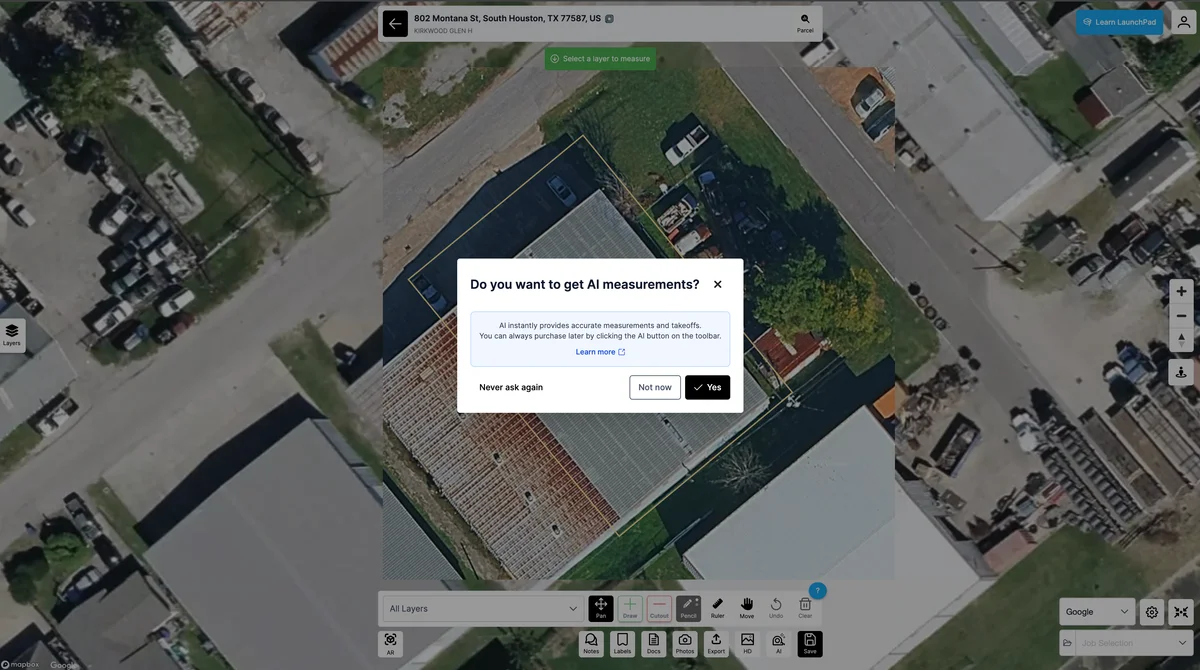This screenshot has height=670, width=1200.
Task: Select the Ruler measurement tool
Action: (x=717, y=606)
